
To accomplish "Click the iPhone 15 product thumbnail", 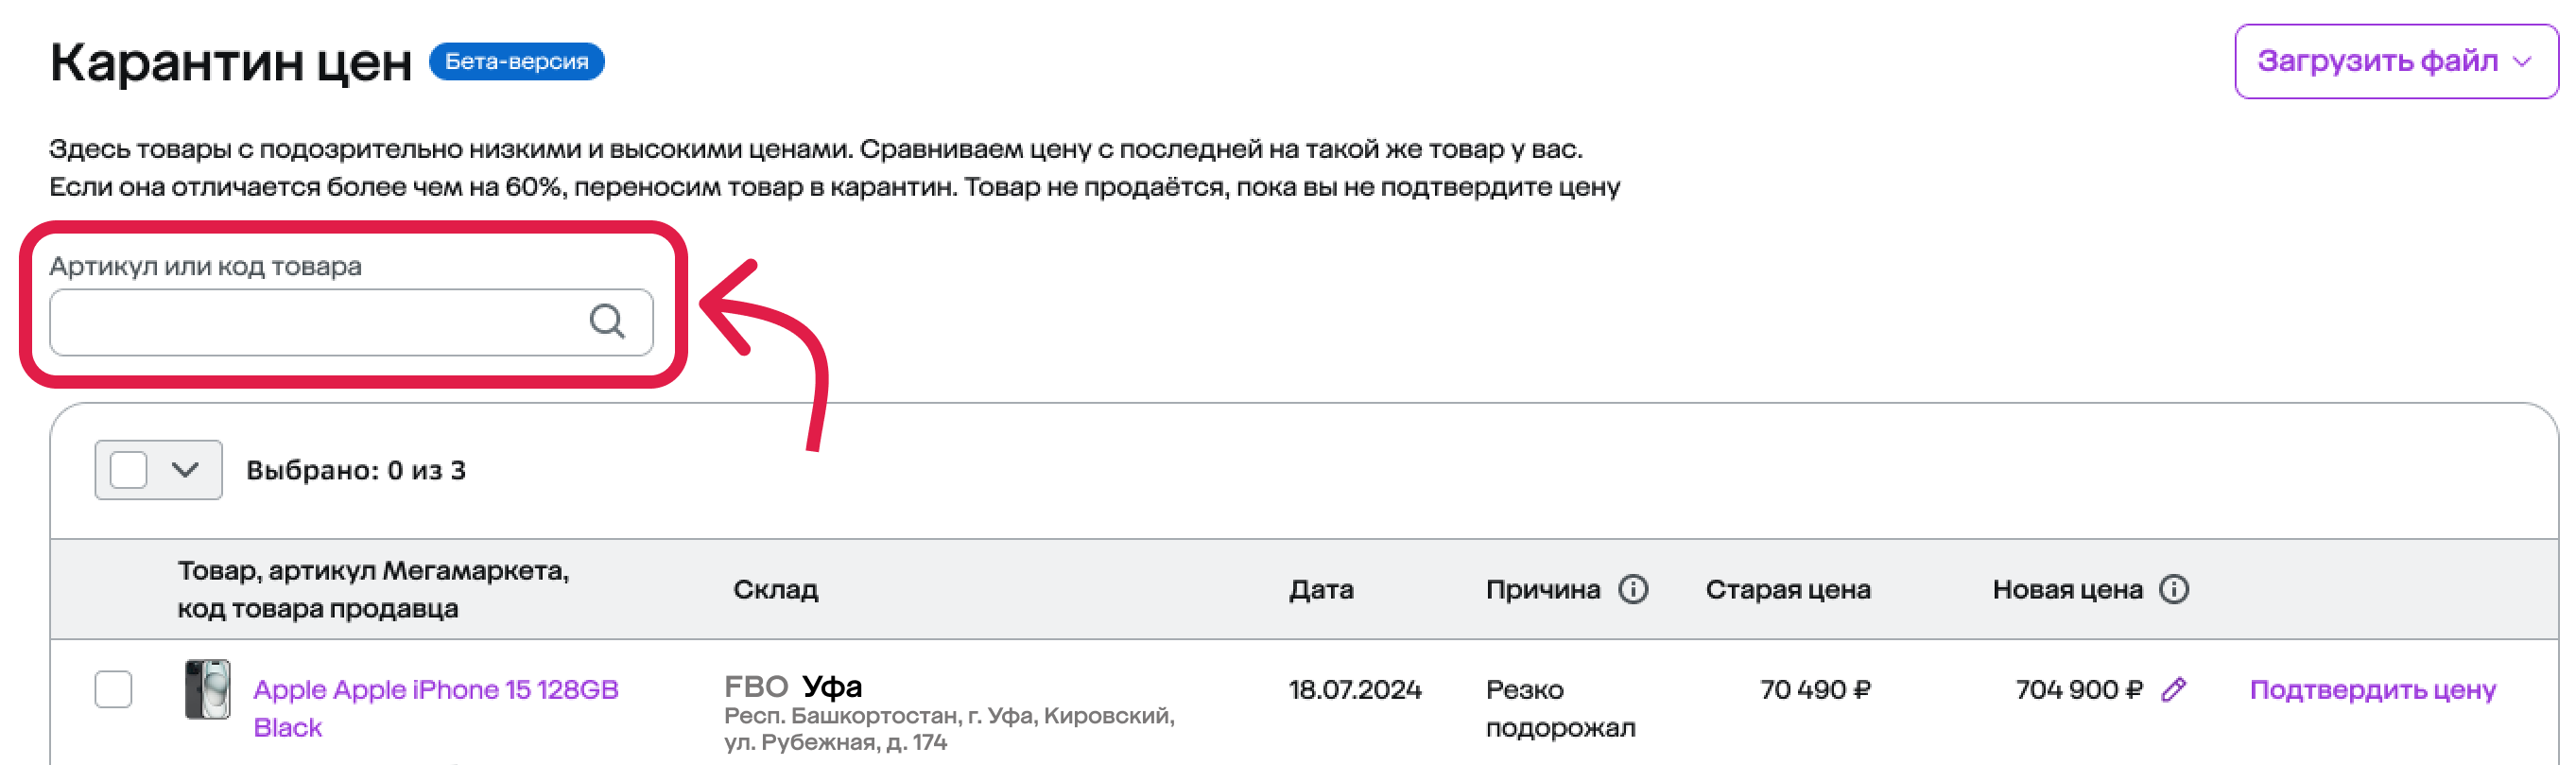I will (207, 689).
